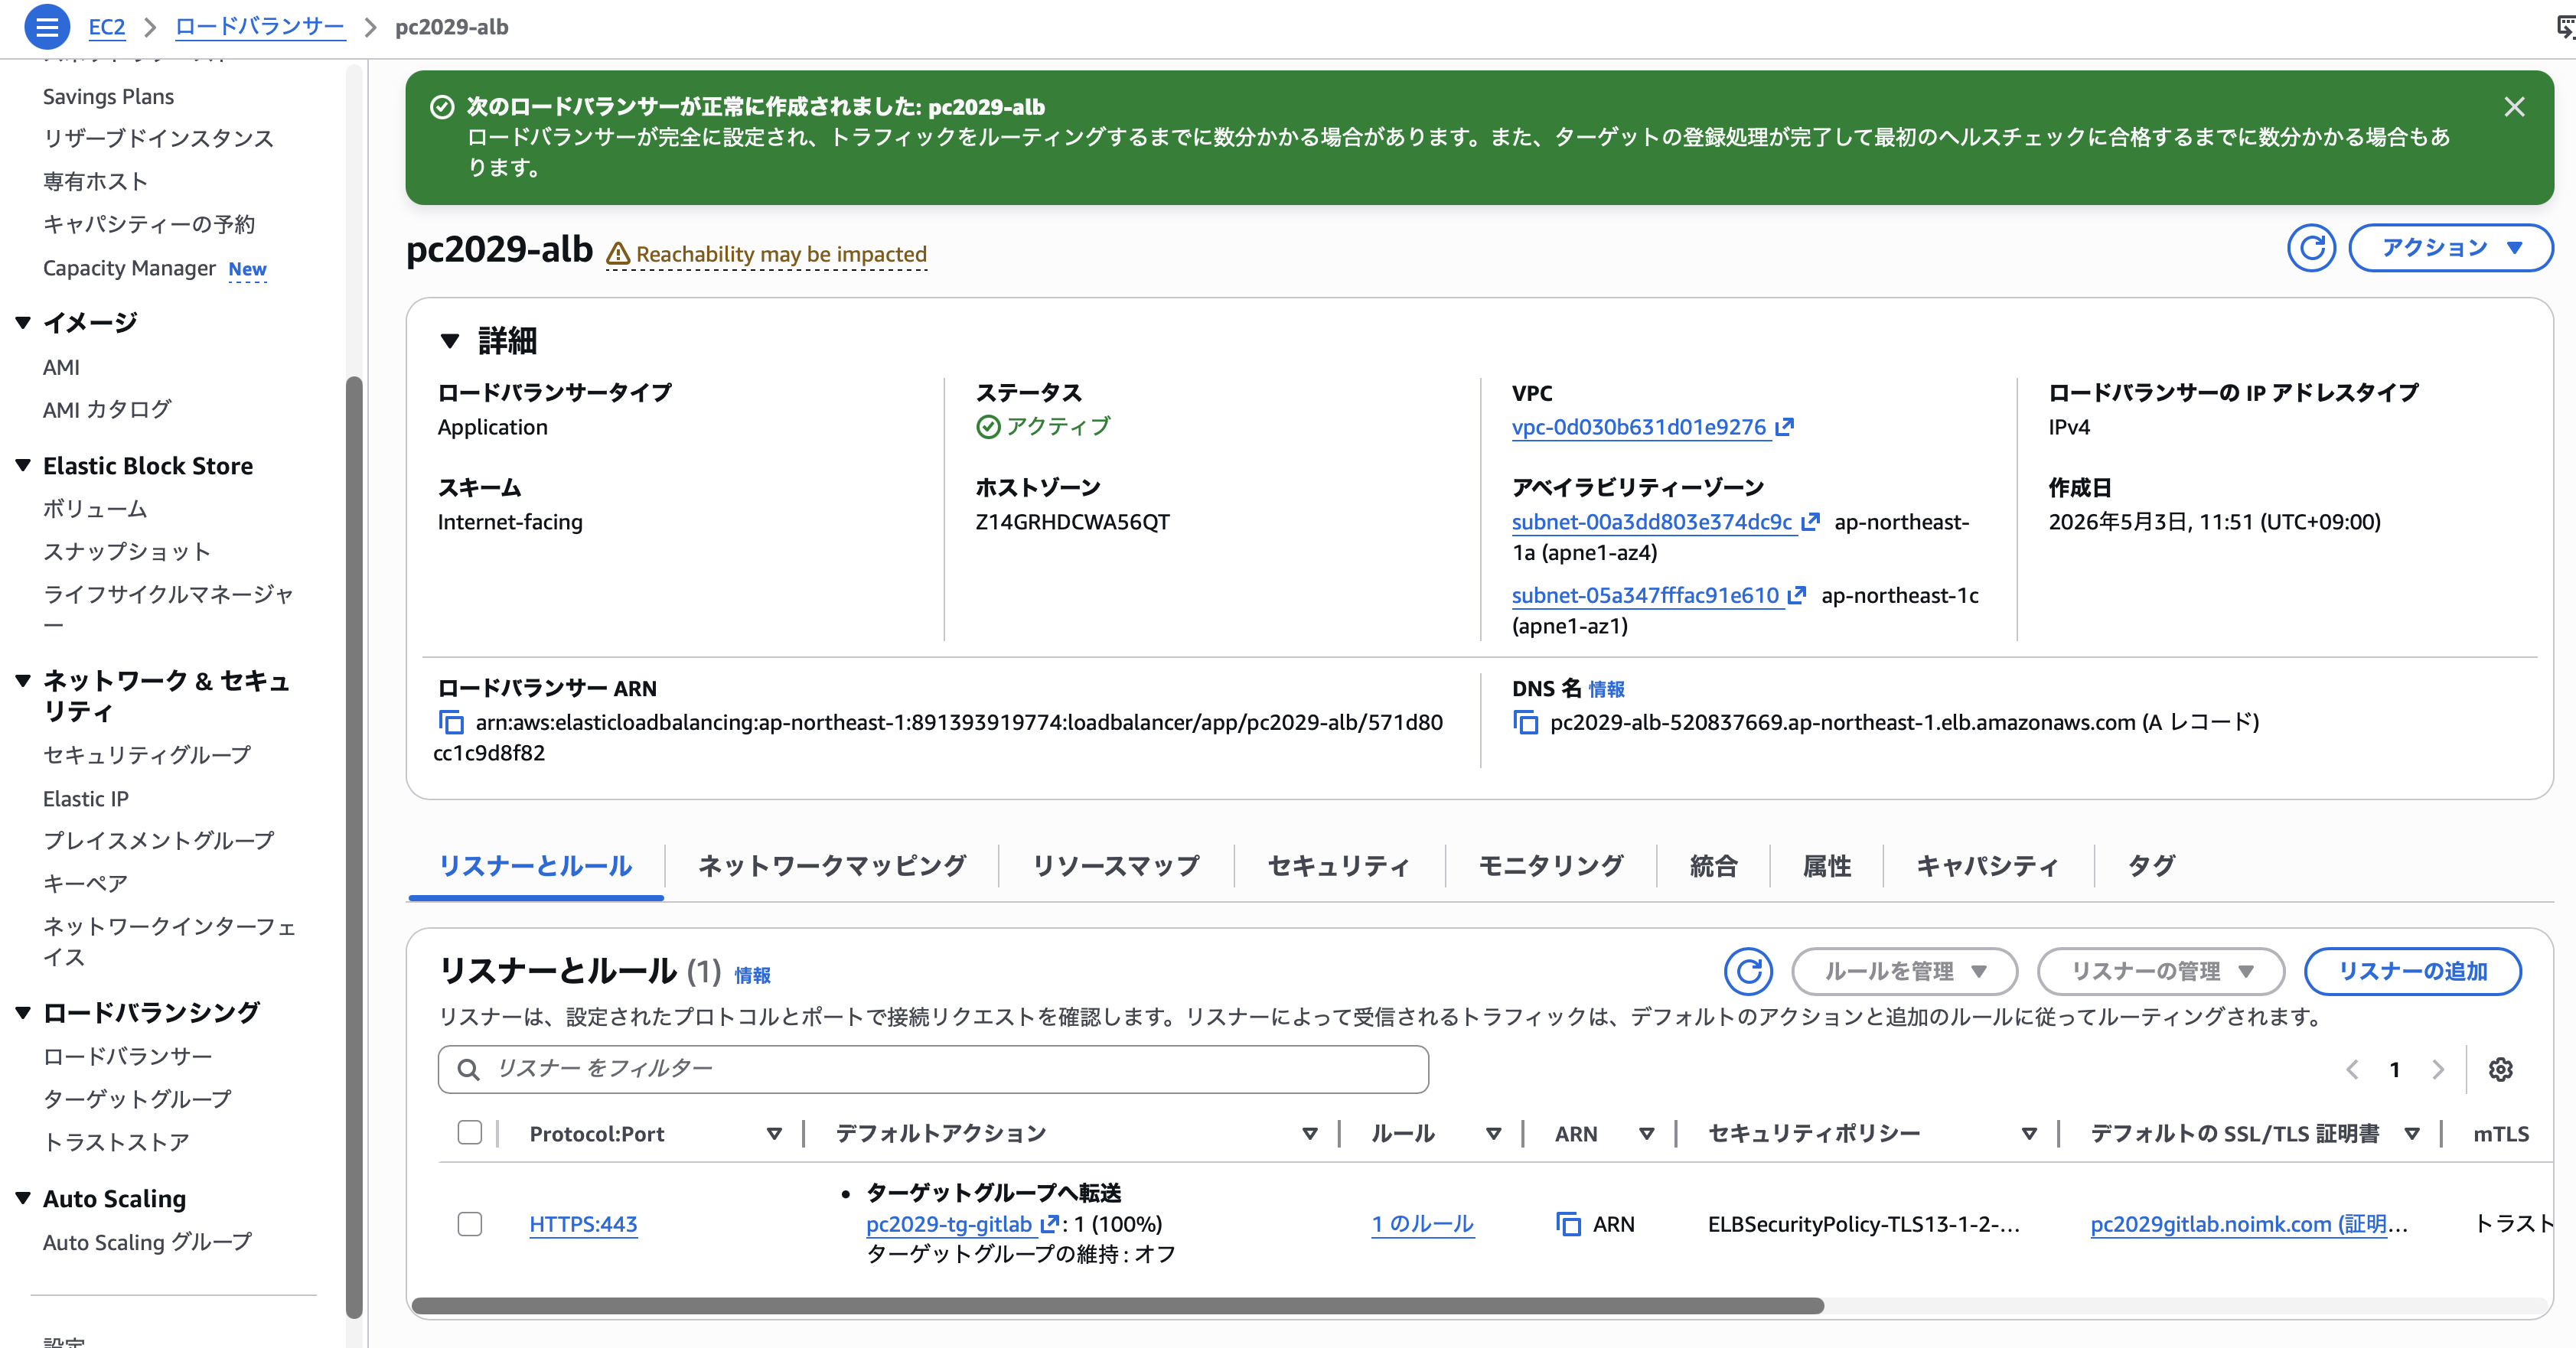
Task: Open the ロードバランサー breadcrumb link
Action: [x=260, y=27]
